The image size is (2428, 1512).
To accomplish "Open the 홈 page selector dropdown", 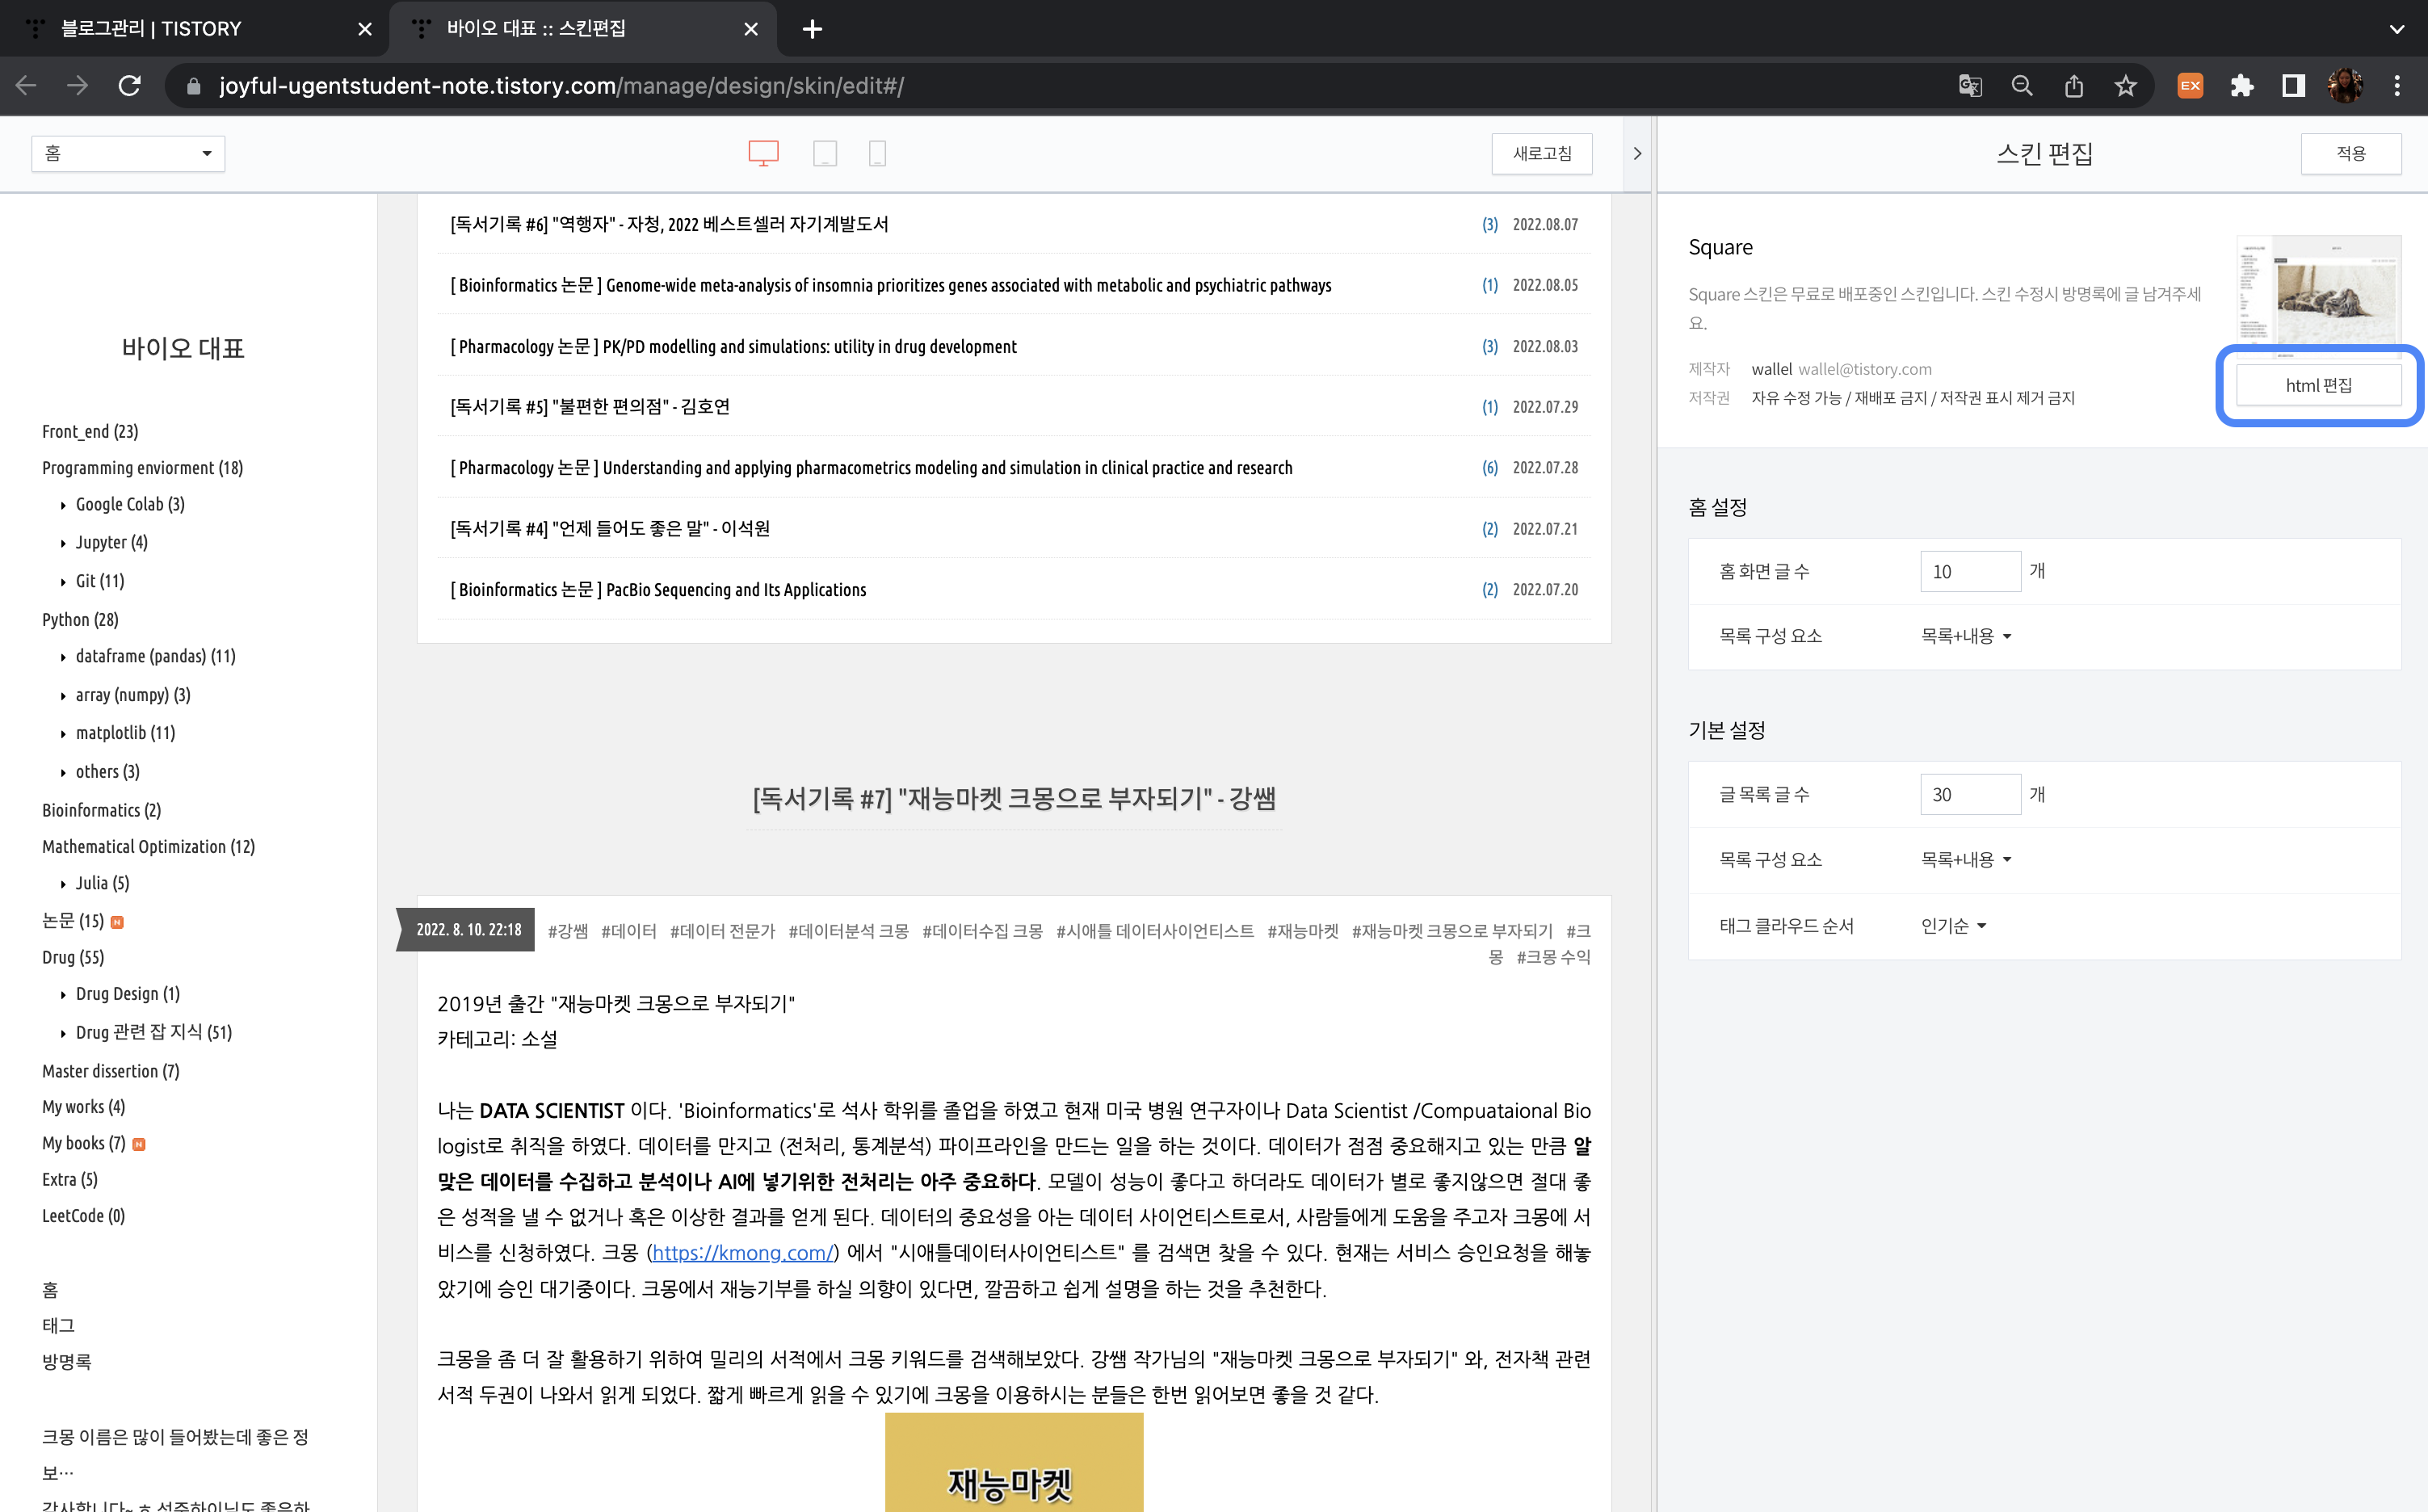I will pos(128,153).
